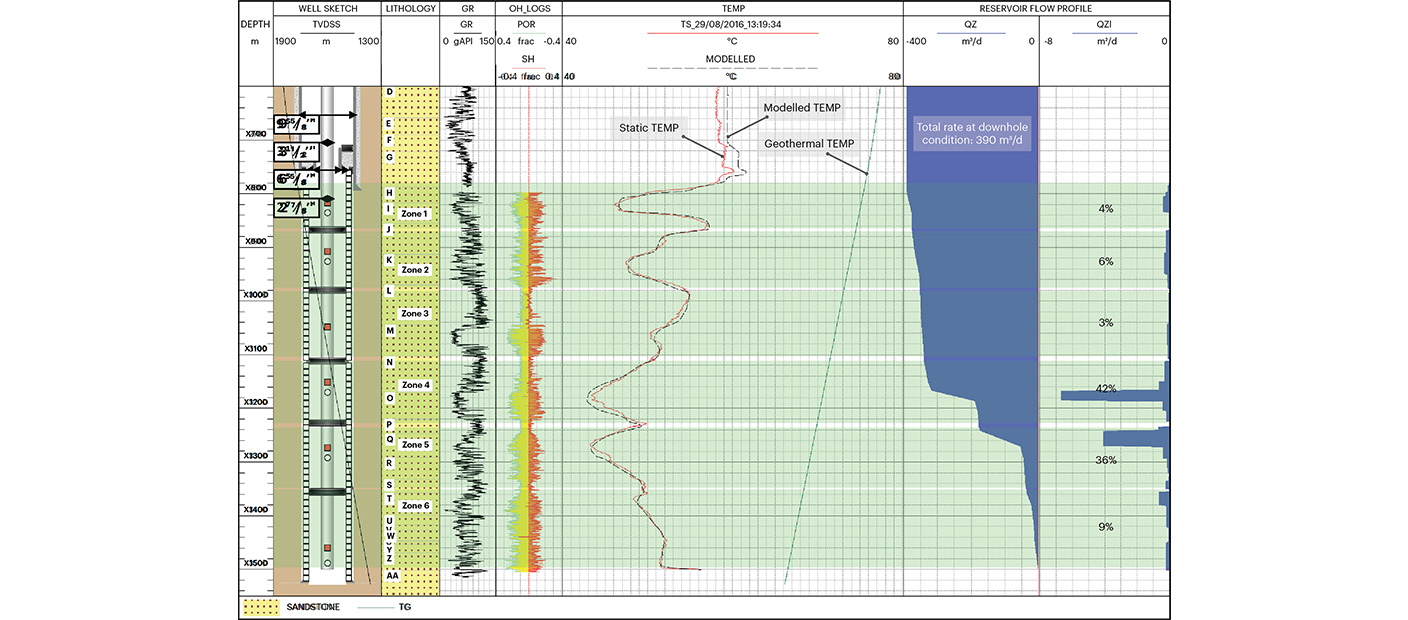This screenshot has width=1408, height=620.
Task: Click the packer between Zone 5 and Zone 6
Action: [327, 492]
